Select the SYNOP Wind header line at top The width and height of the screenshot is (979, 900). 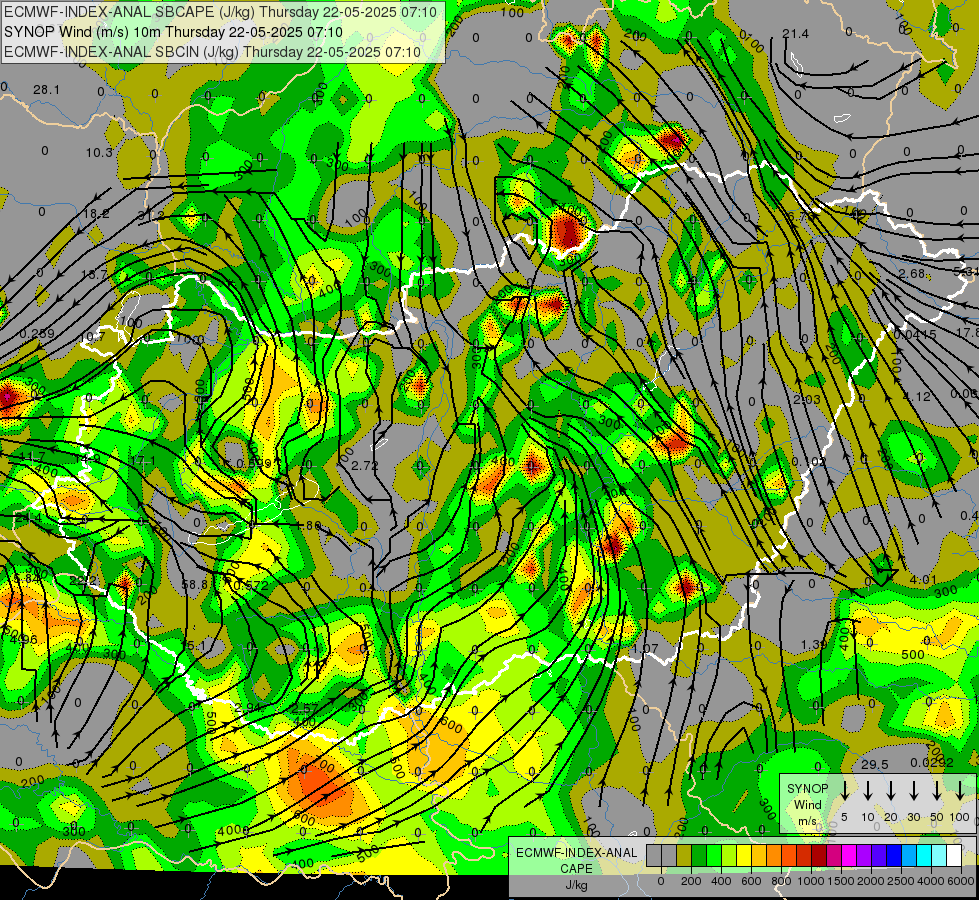pyautogui.click(x=173, y=32)
